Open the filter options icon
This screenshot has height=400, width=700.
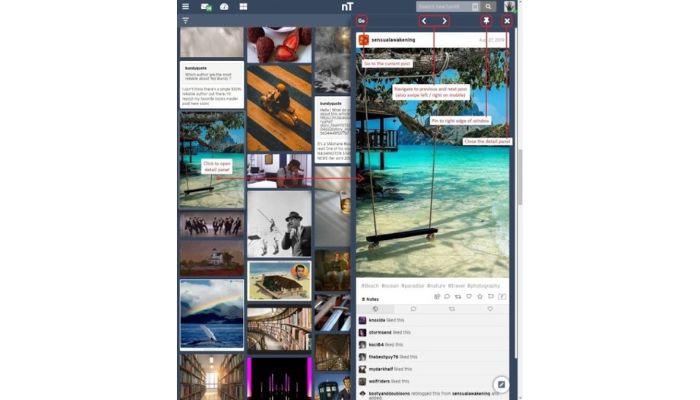(186, 21)
